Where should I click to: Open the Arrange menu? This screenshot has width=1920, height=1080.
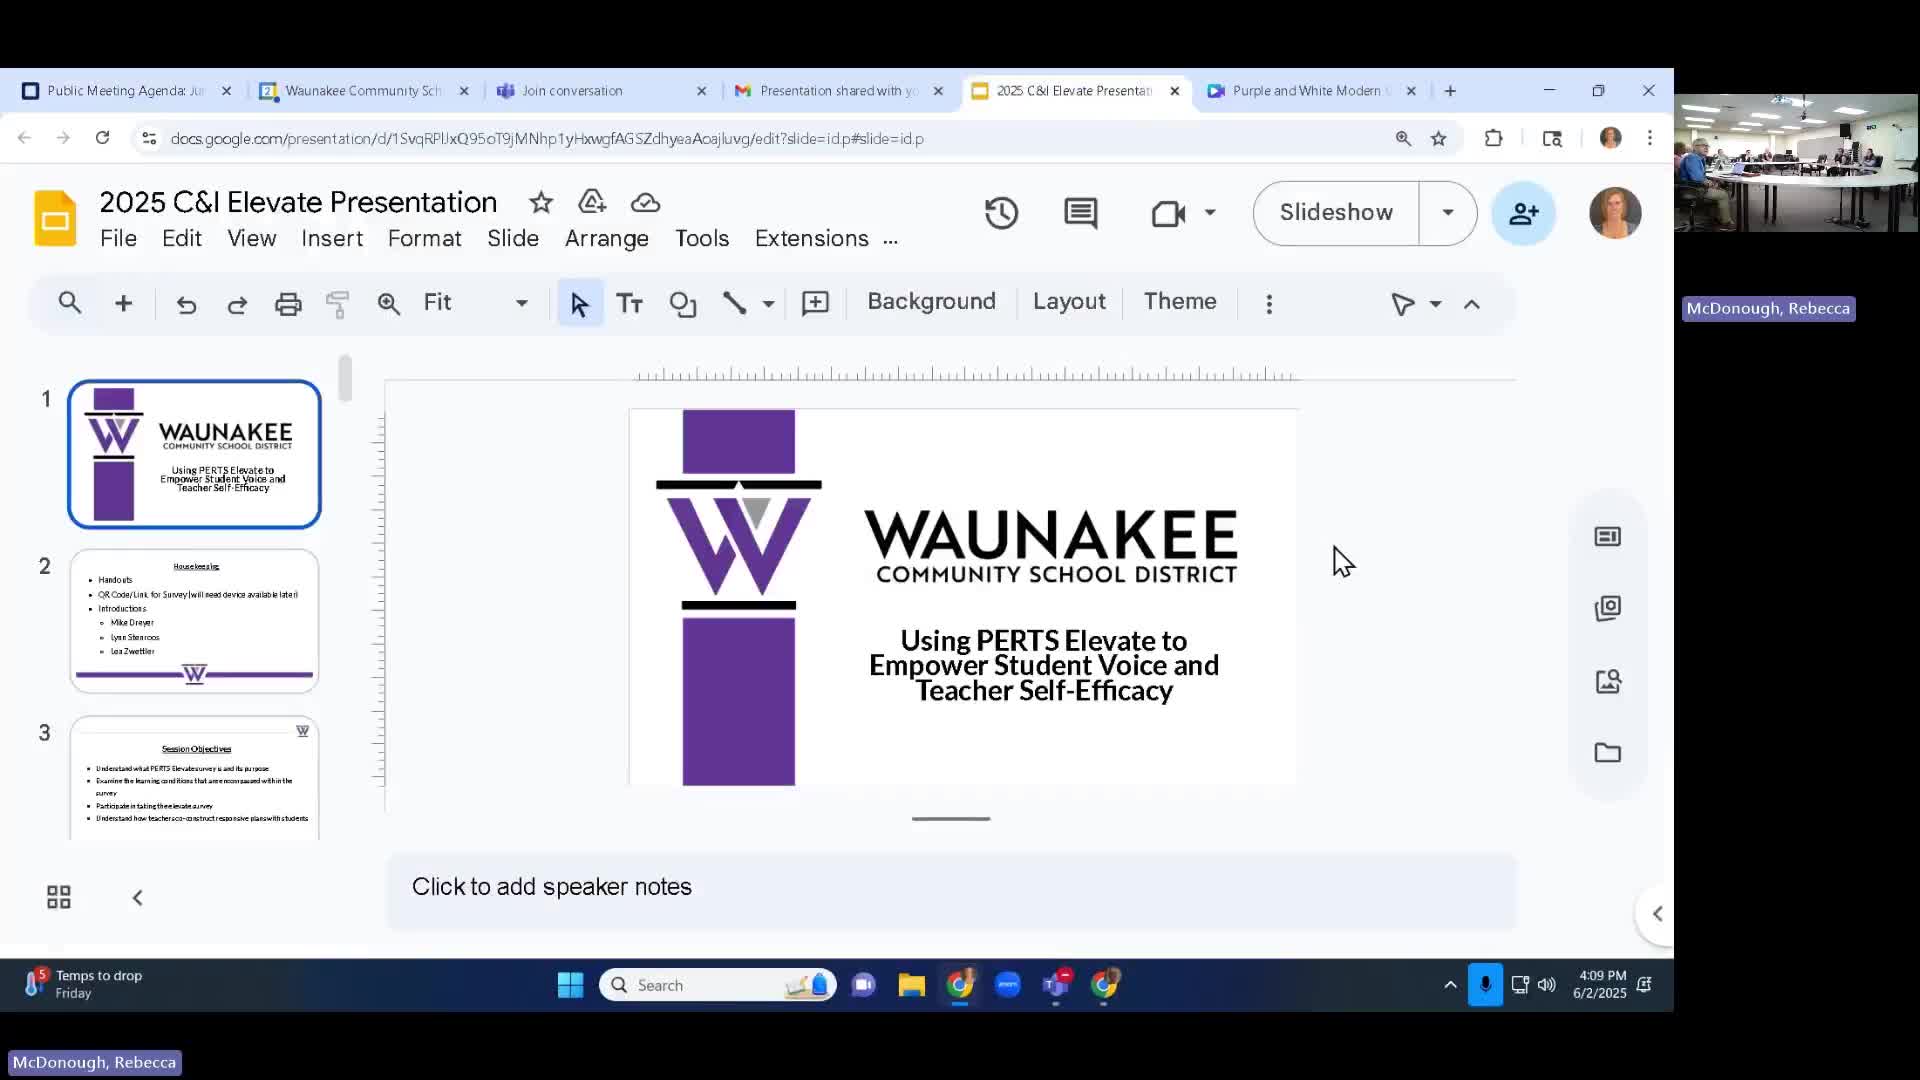tap(606, 239)
